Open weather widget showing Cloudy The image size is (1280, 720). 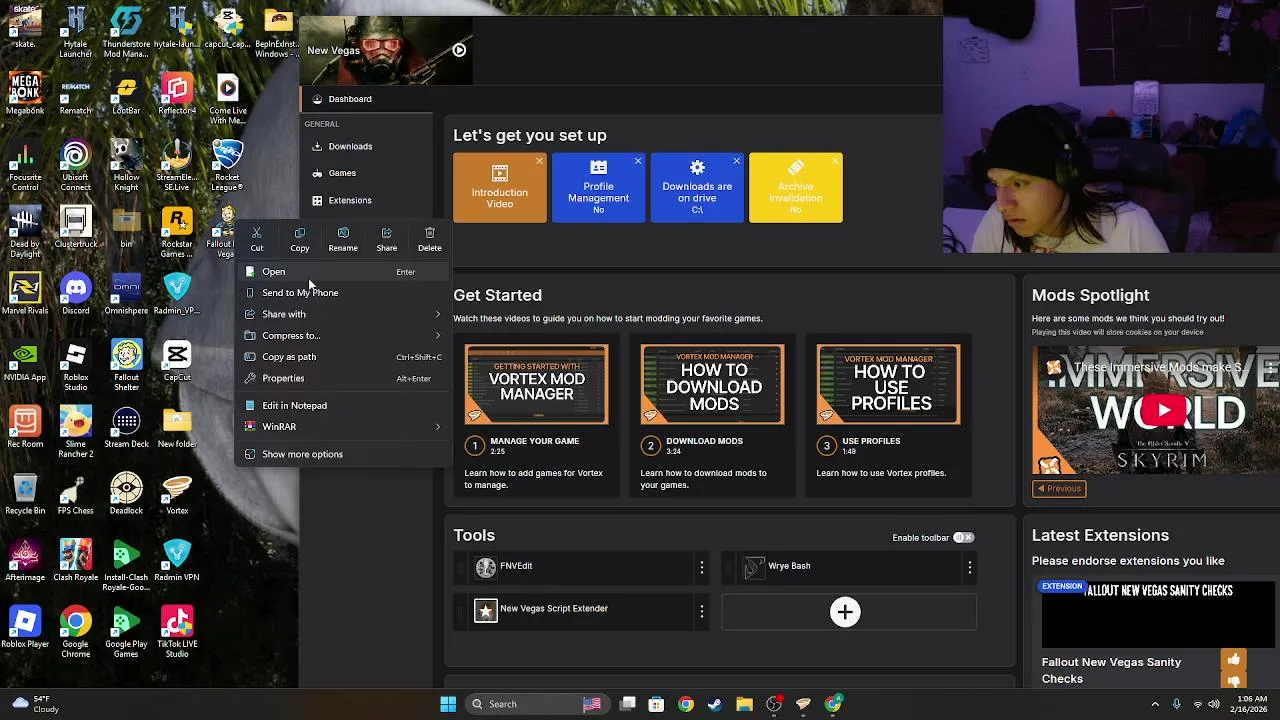click(x=36, y=704)
